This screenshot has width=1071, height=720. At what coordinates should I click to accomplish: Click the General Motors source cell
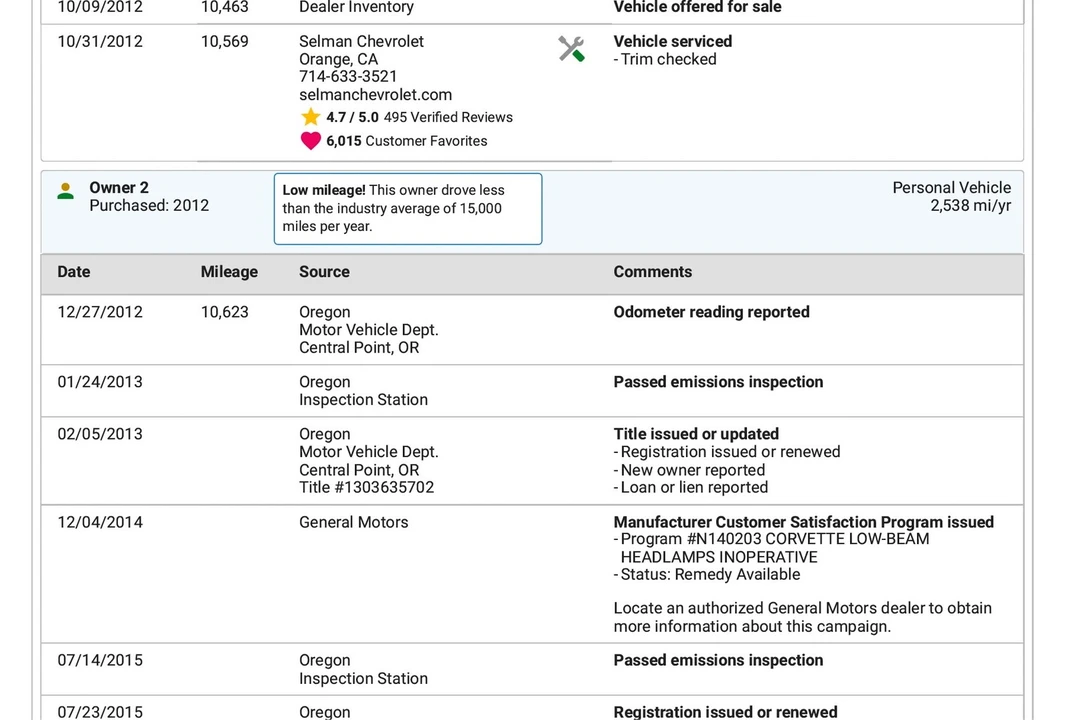pyautogui.click(x=353, y=523)
